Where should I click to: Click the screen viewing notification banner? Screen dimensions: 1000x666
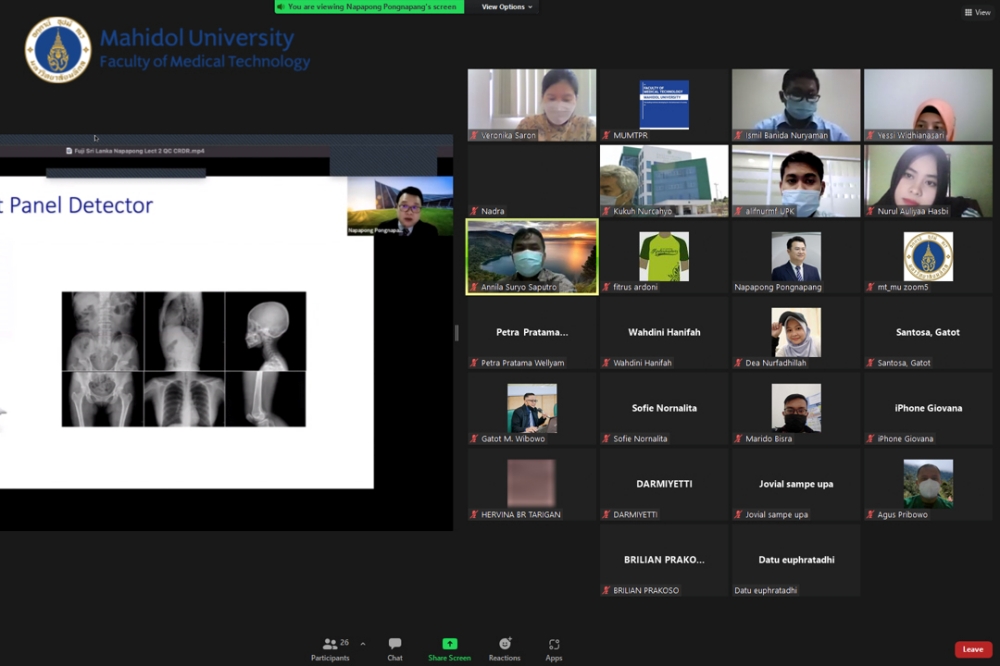pos(370,7)
